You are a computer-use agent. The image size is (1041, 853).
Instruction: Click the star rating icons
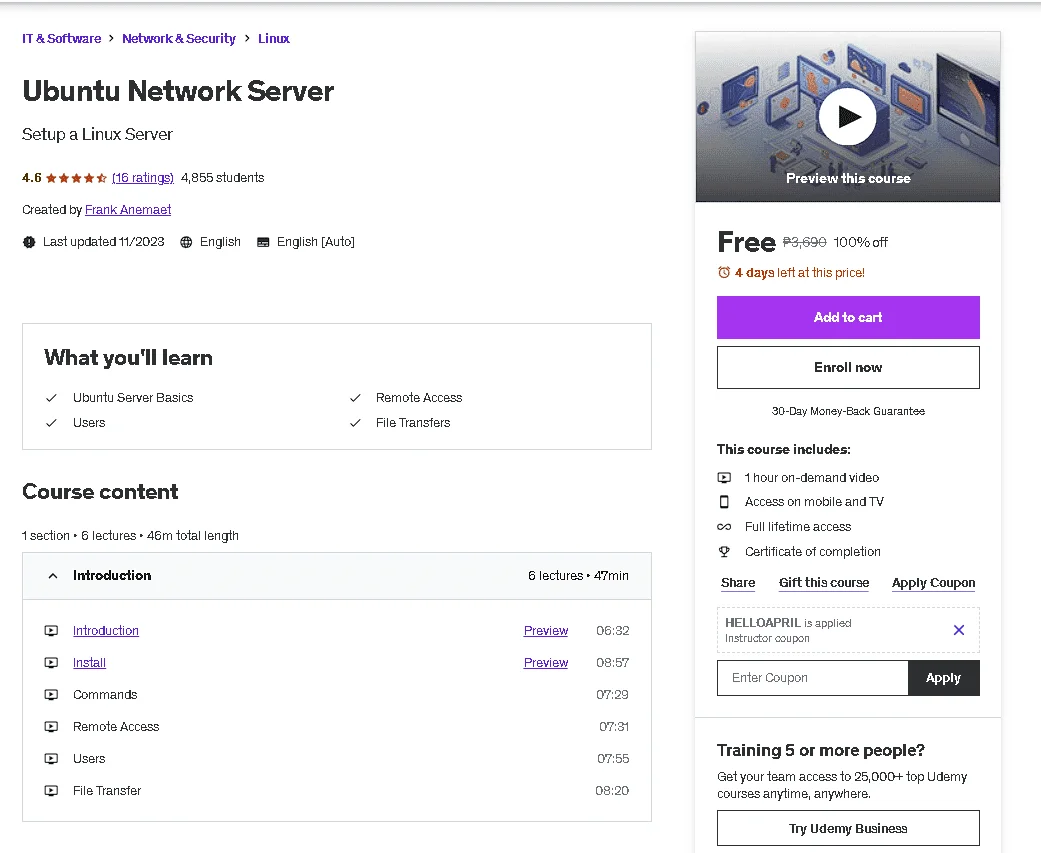click(76, 178)
